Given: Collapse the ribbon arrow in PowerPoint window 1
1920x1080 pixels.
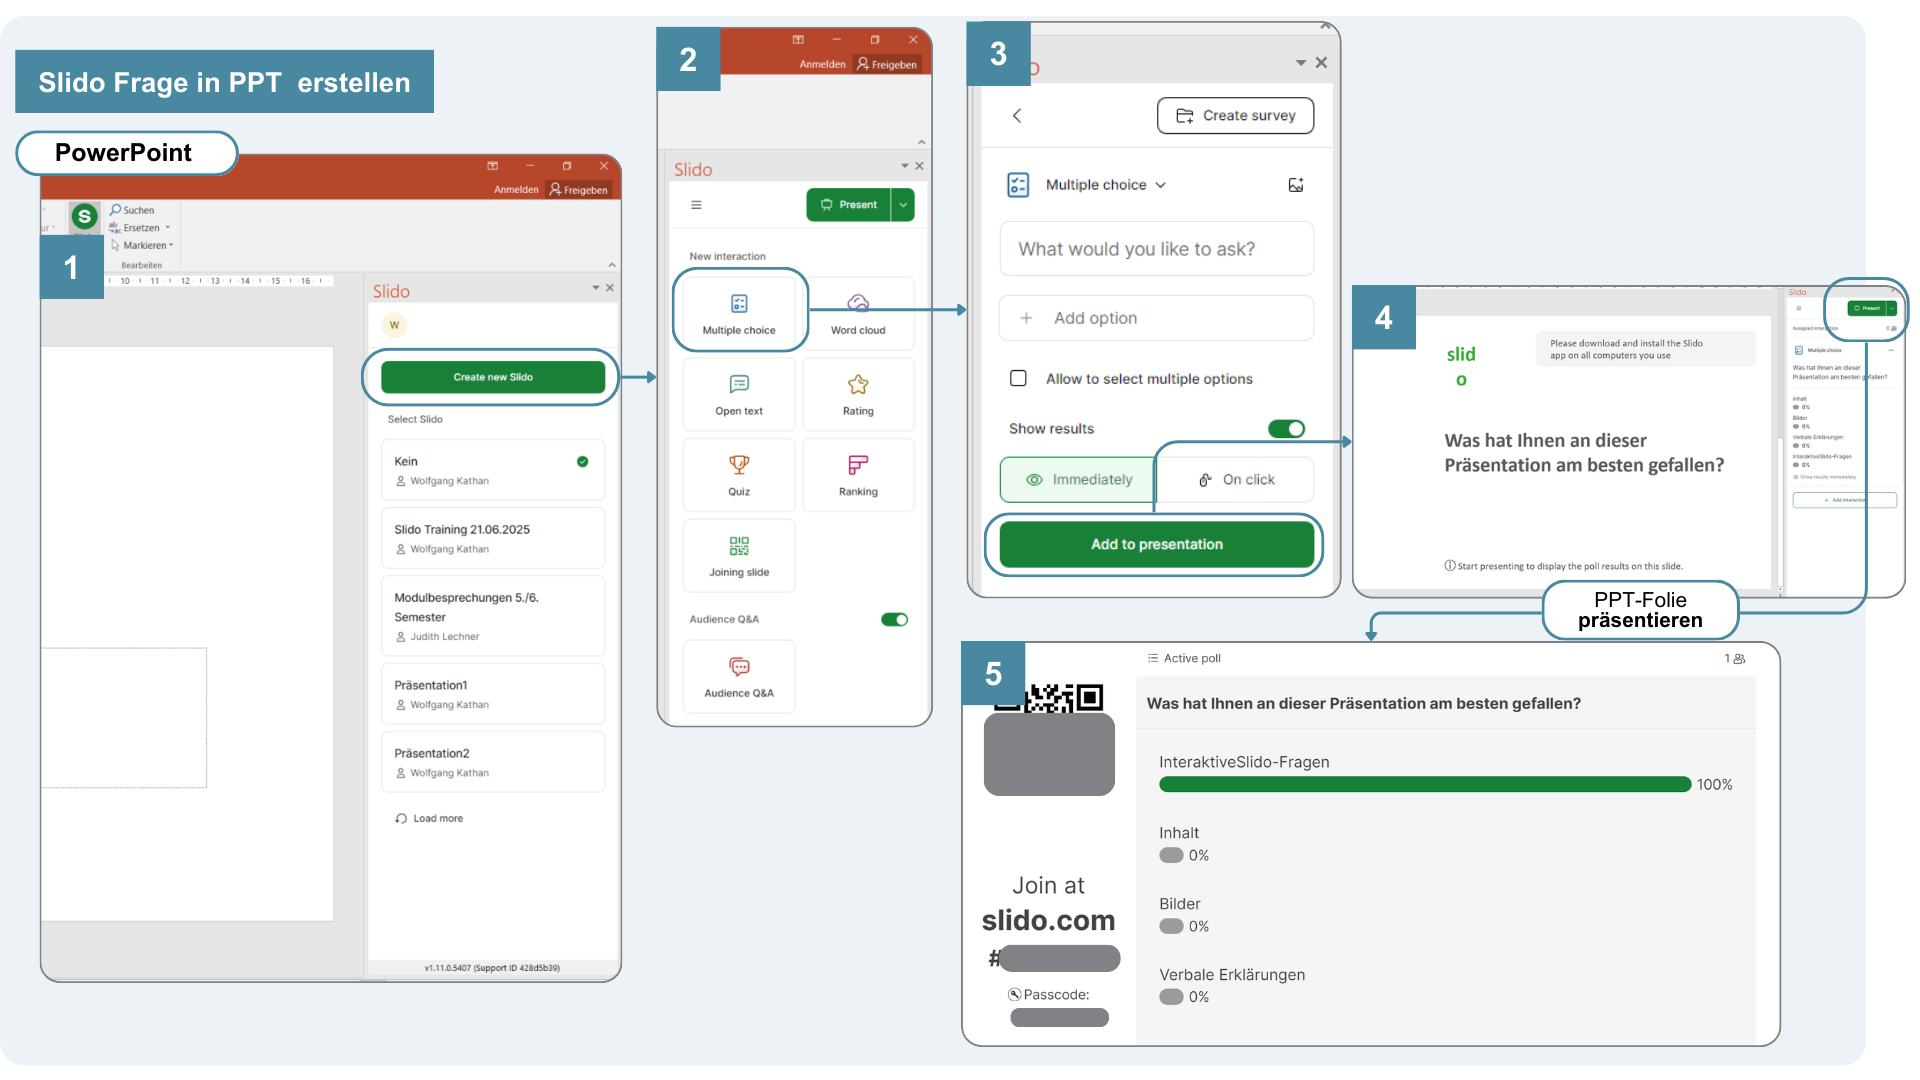Looking at the screenshot, I should click(612, 265).
